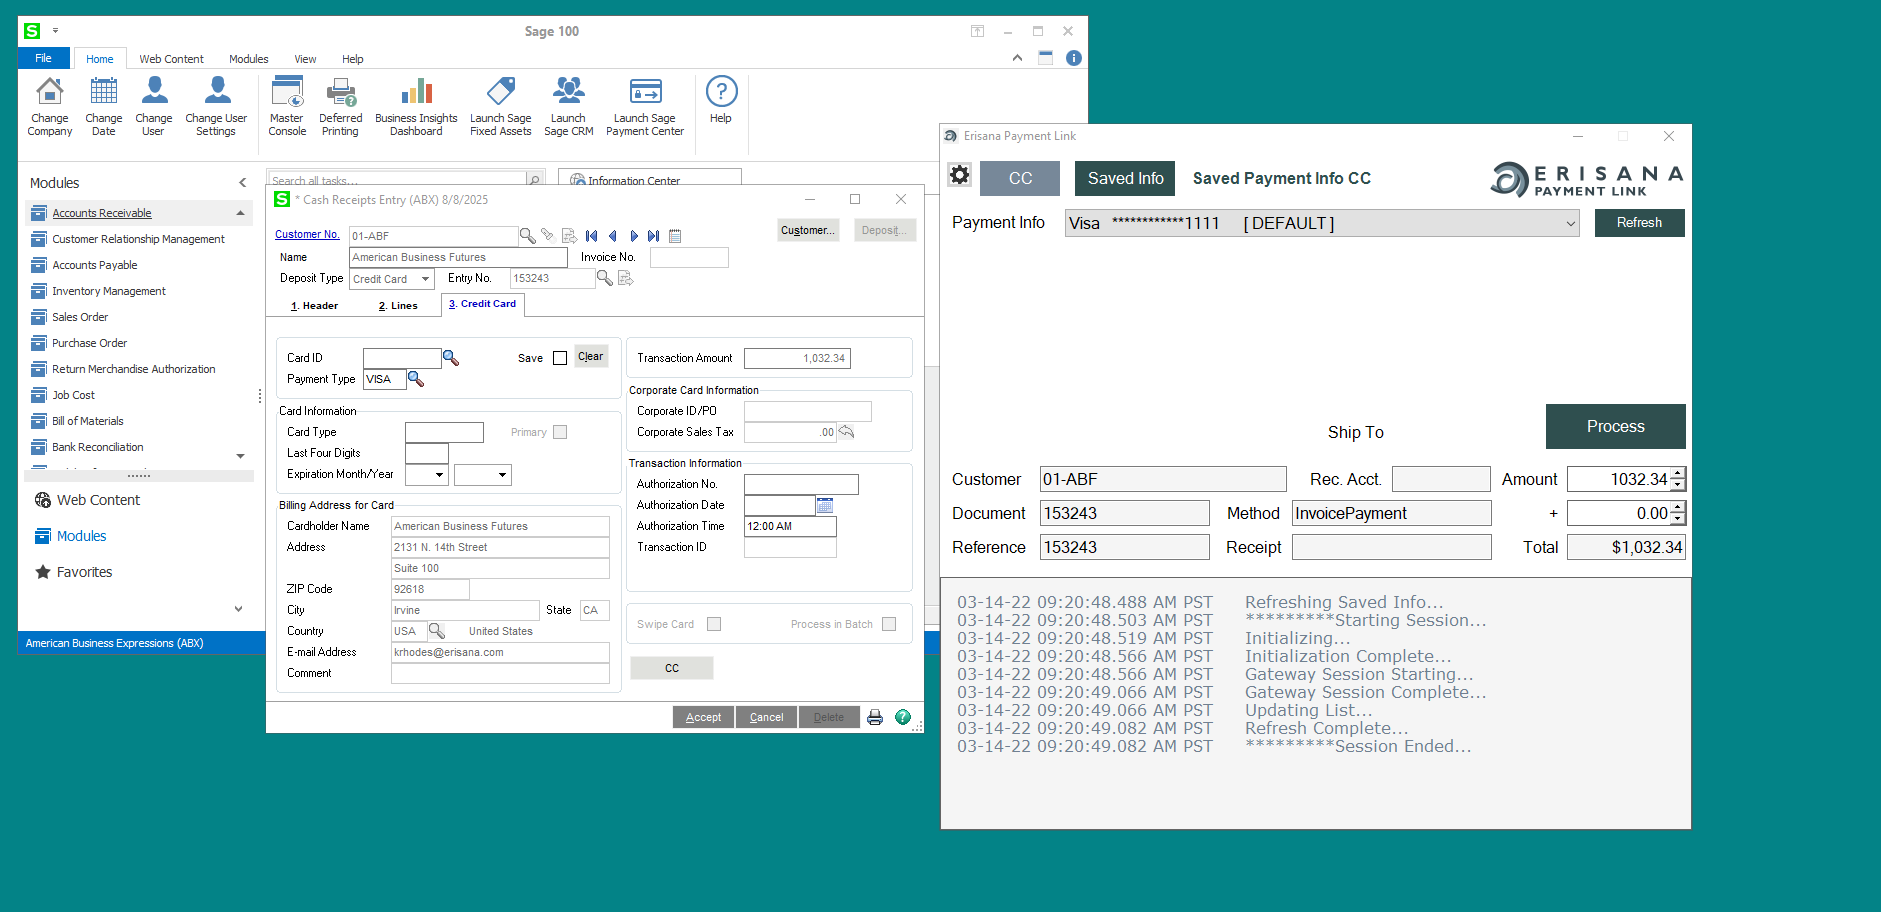Open Erisana settings gear
1881x912 pixels.
960,175
